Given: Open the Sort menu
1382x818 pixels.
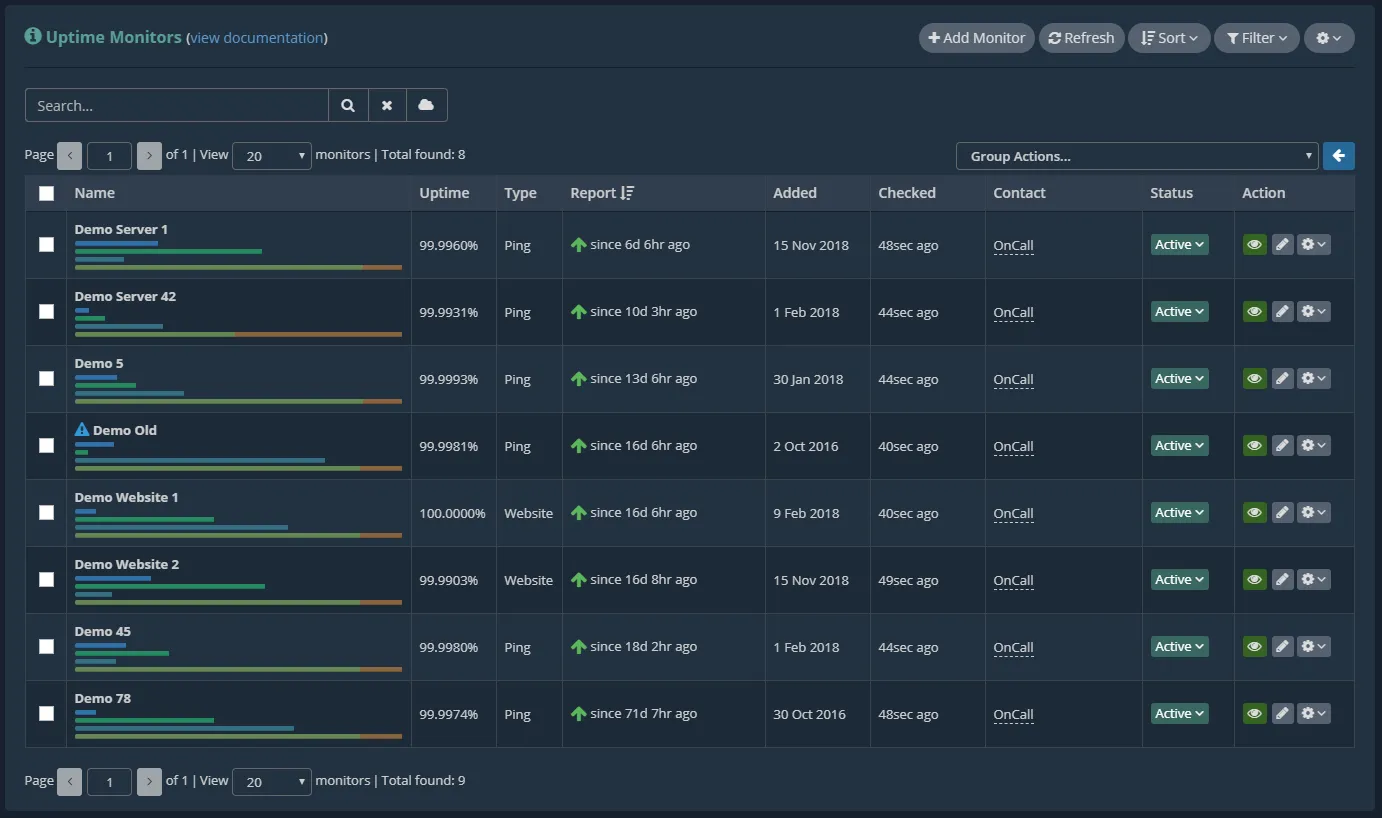Looking at the screenshot, I should pos(1168,37).
